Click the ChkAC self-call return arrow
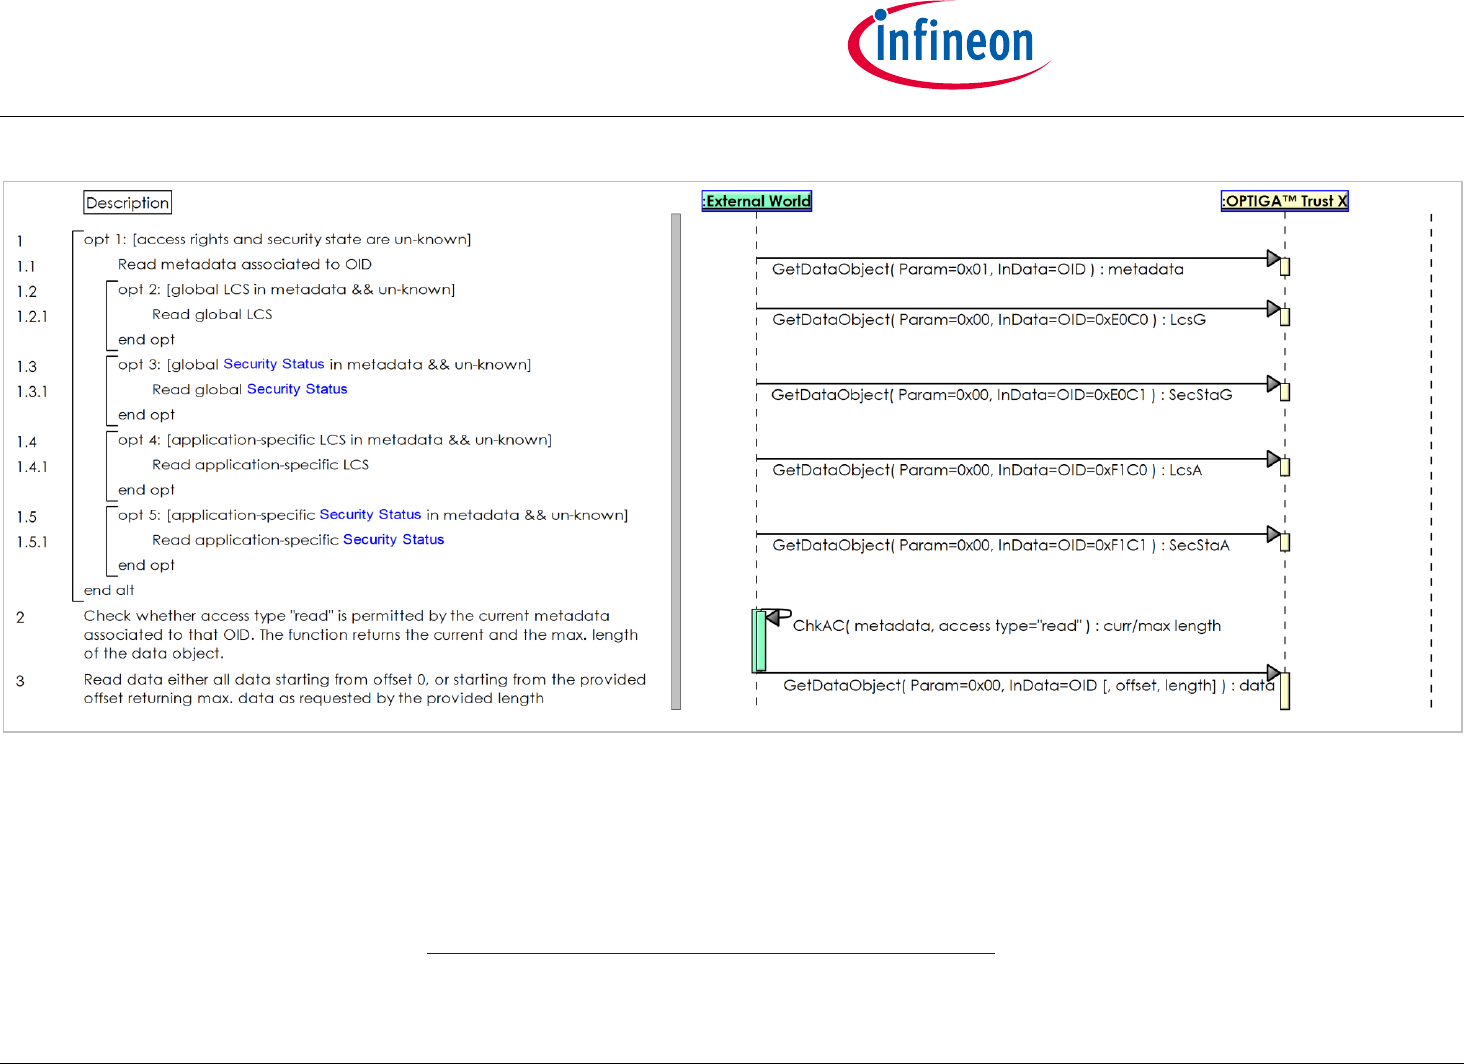Viewport: 1464px width, 1064px height. point(779,618)
